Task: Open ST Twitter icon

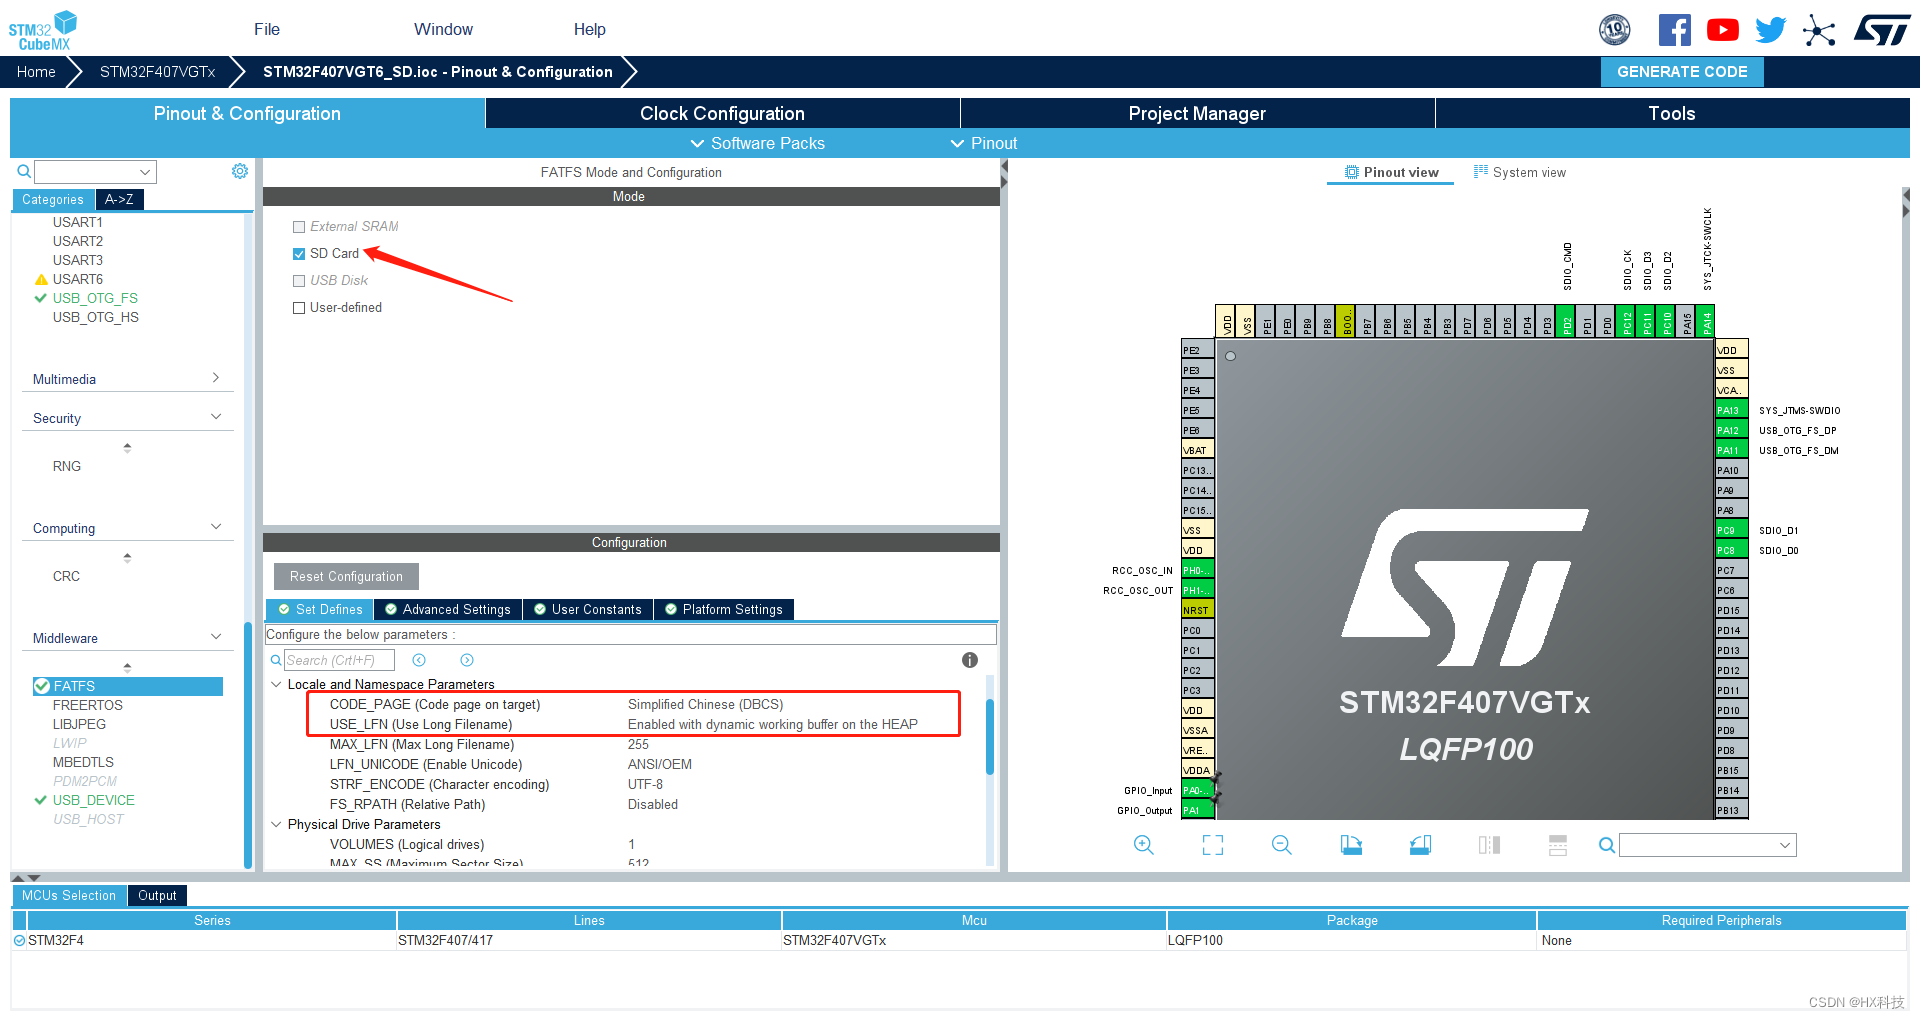Action: 1770,30
